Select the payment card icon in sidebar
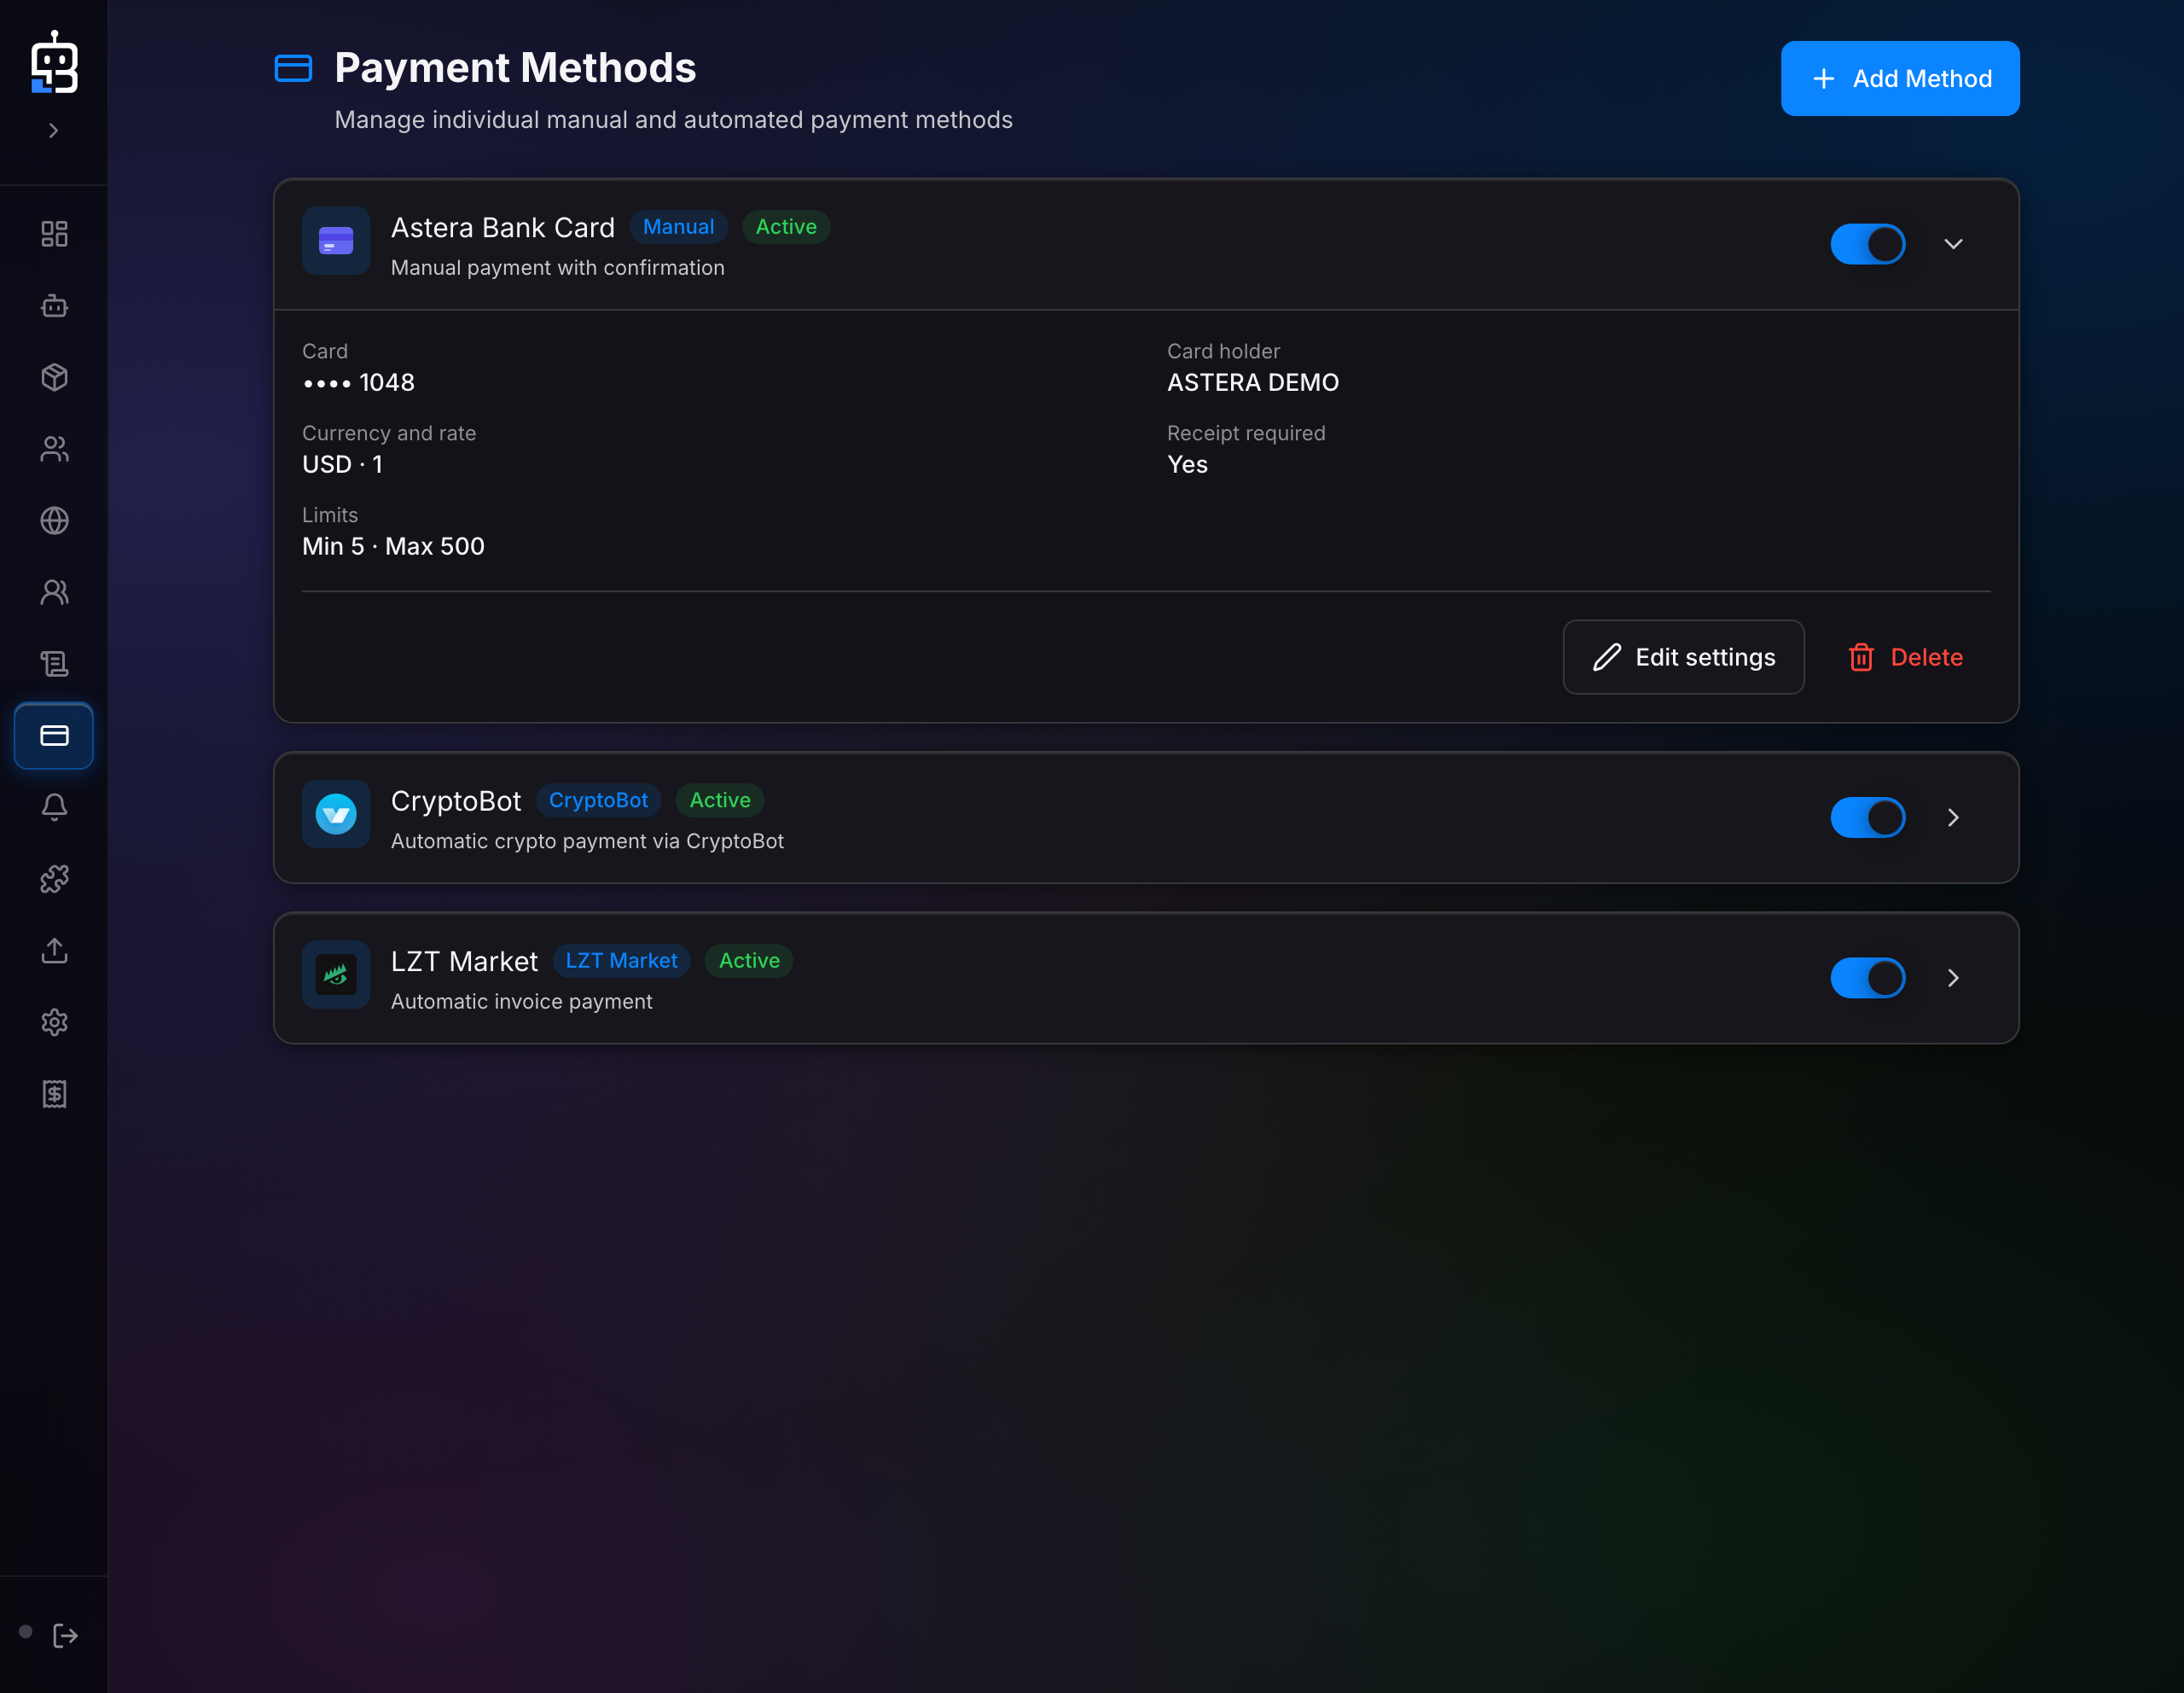 pyautogui.click(x=54, y=736)
